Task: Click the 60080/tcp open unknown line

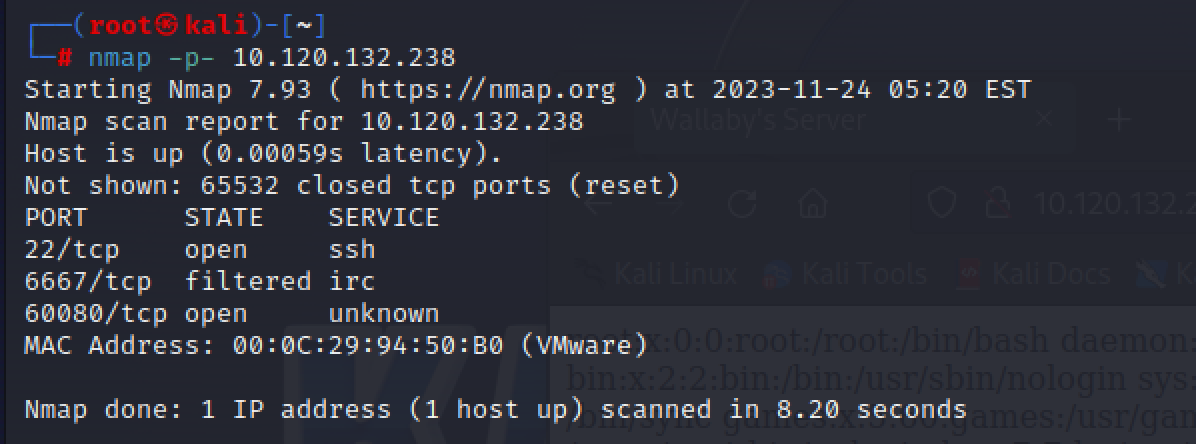Action: tap(230, 313)
